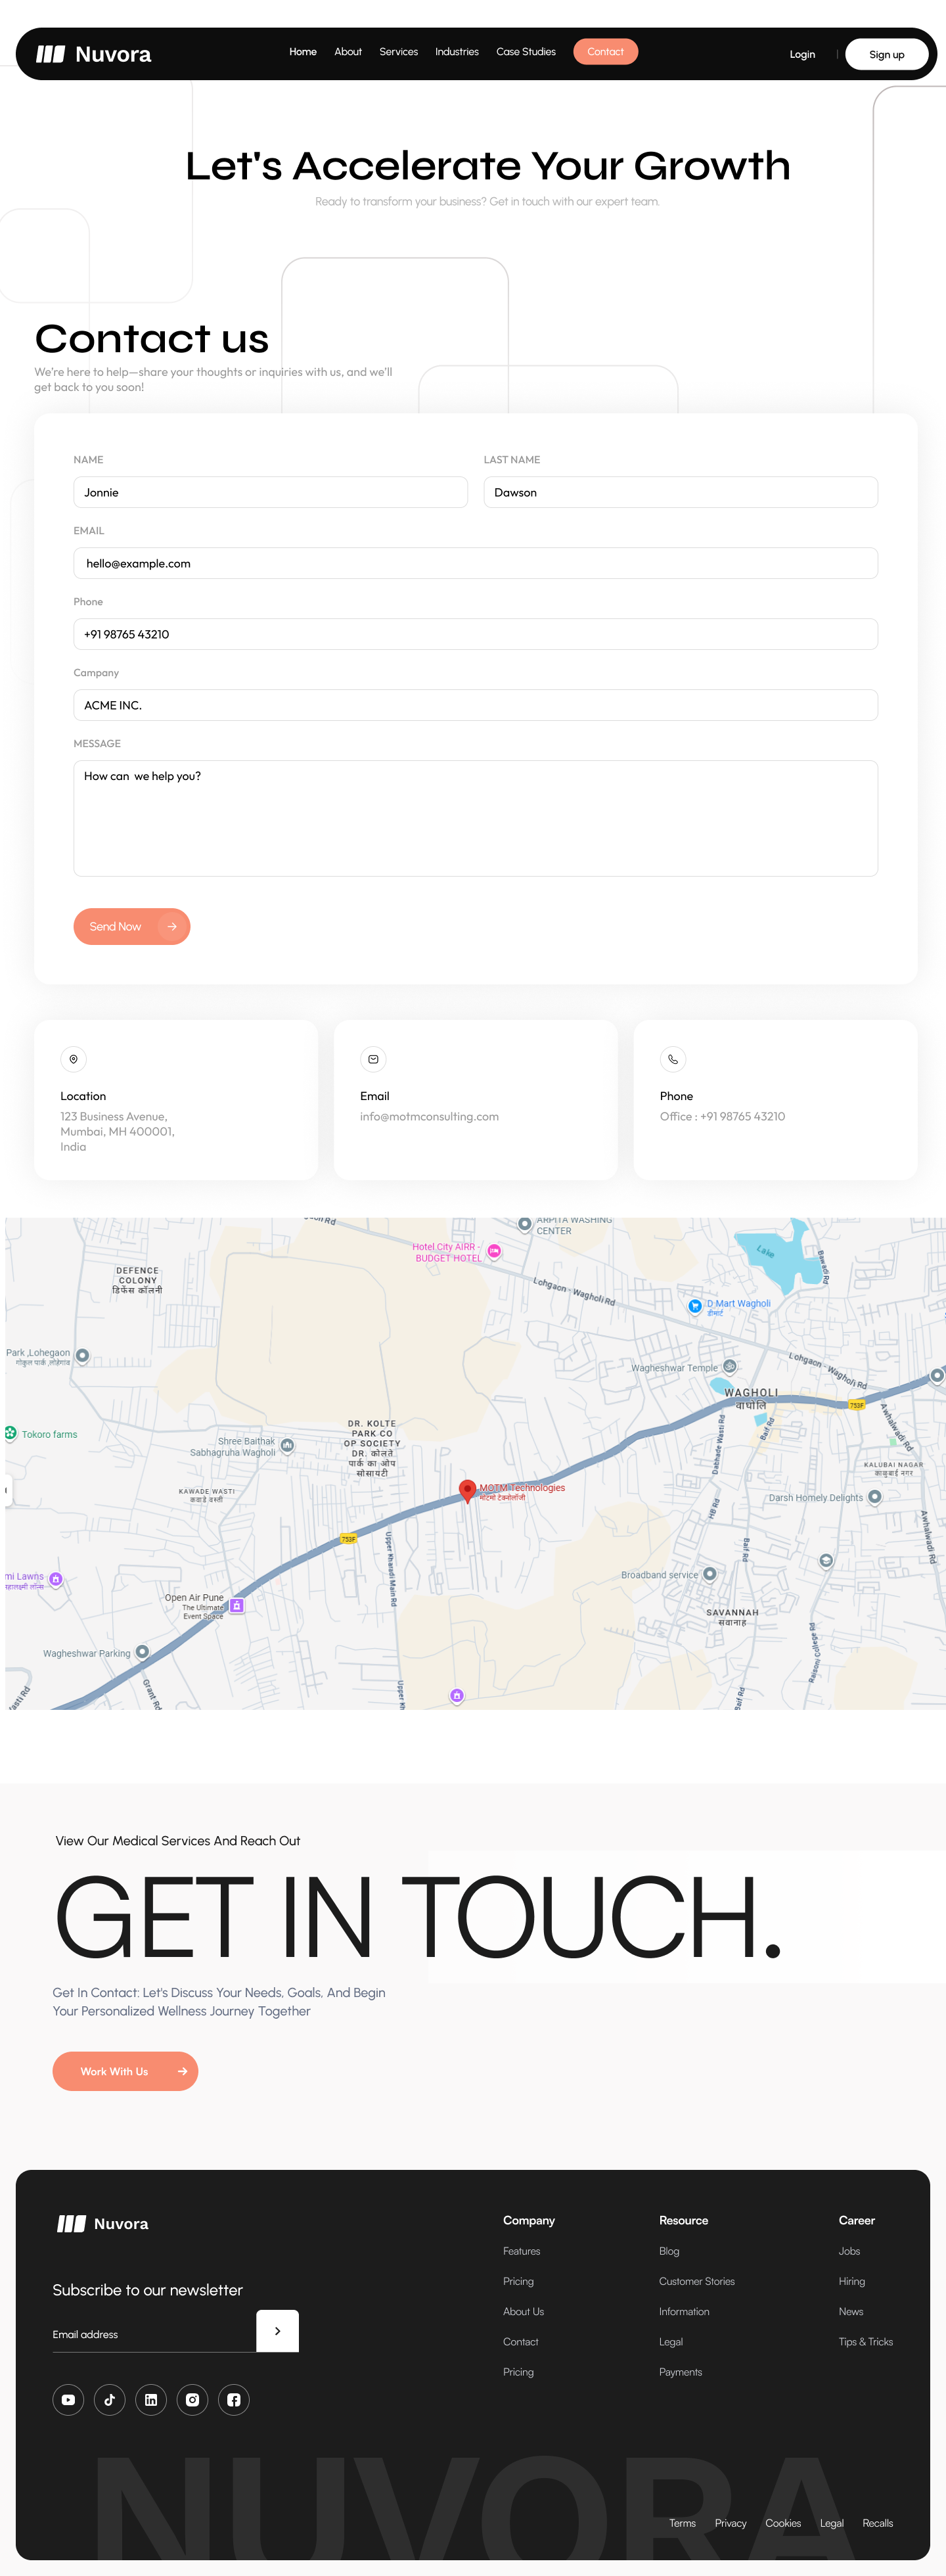Open the Instagram social icon in footer
Image resolution: width=946 pixels, height=2576 pixels.
[192, 2399]
